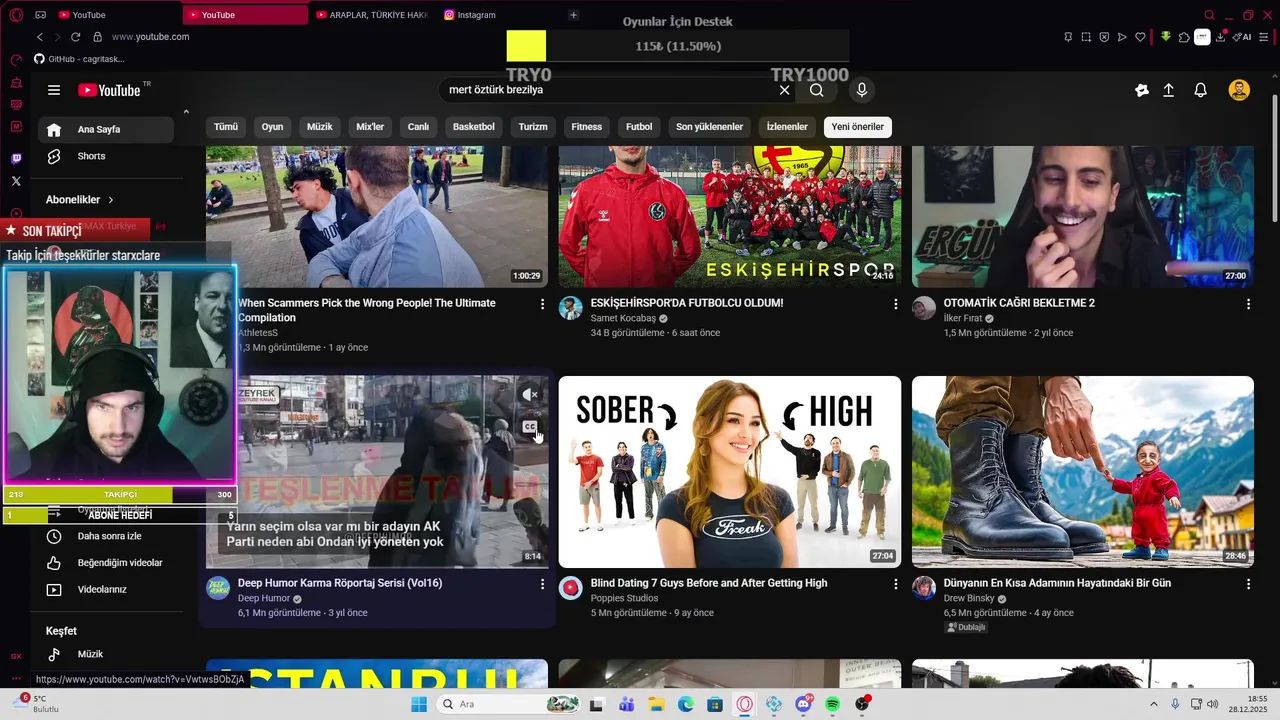Open options for When Scammers Pick video
The height and width of the screenshot is (720, 1280).
point(542,304)
